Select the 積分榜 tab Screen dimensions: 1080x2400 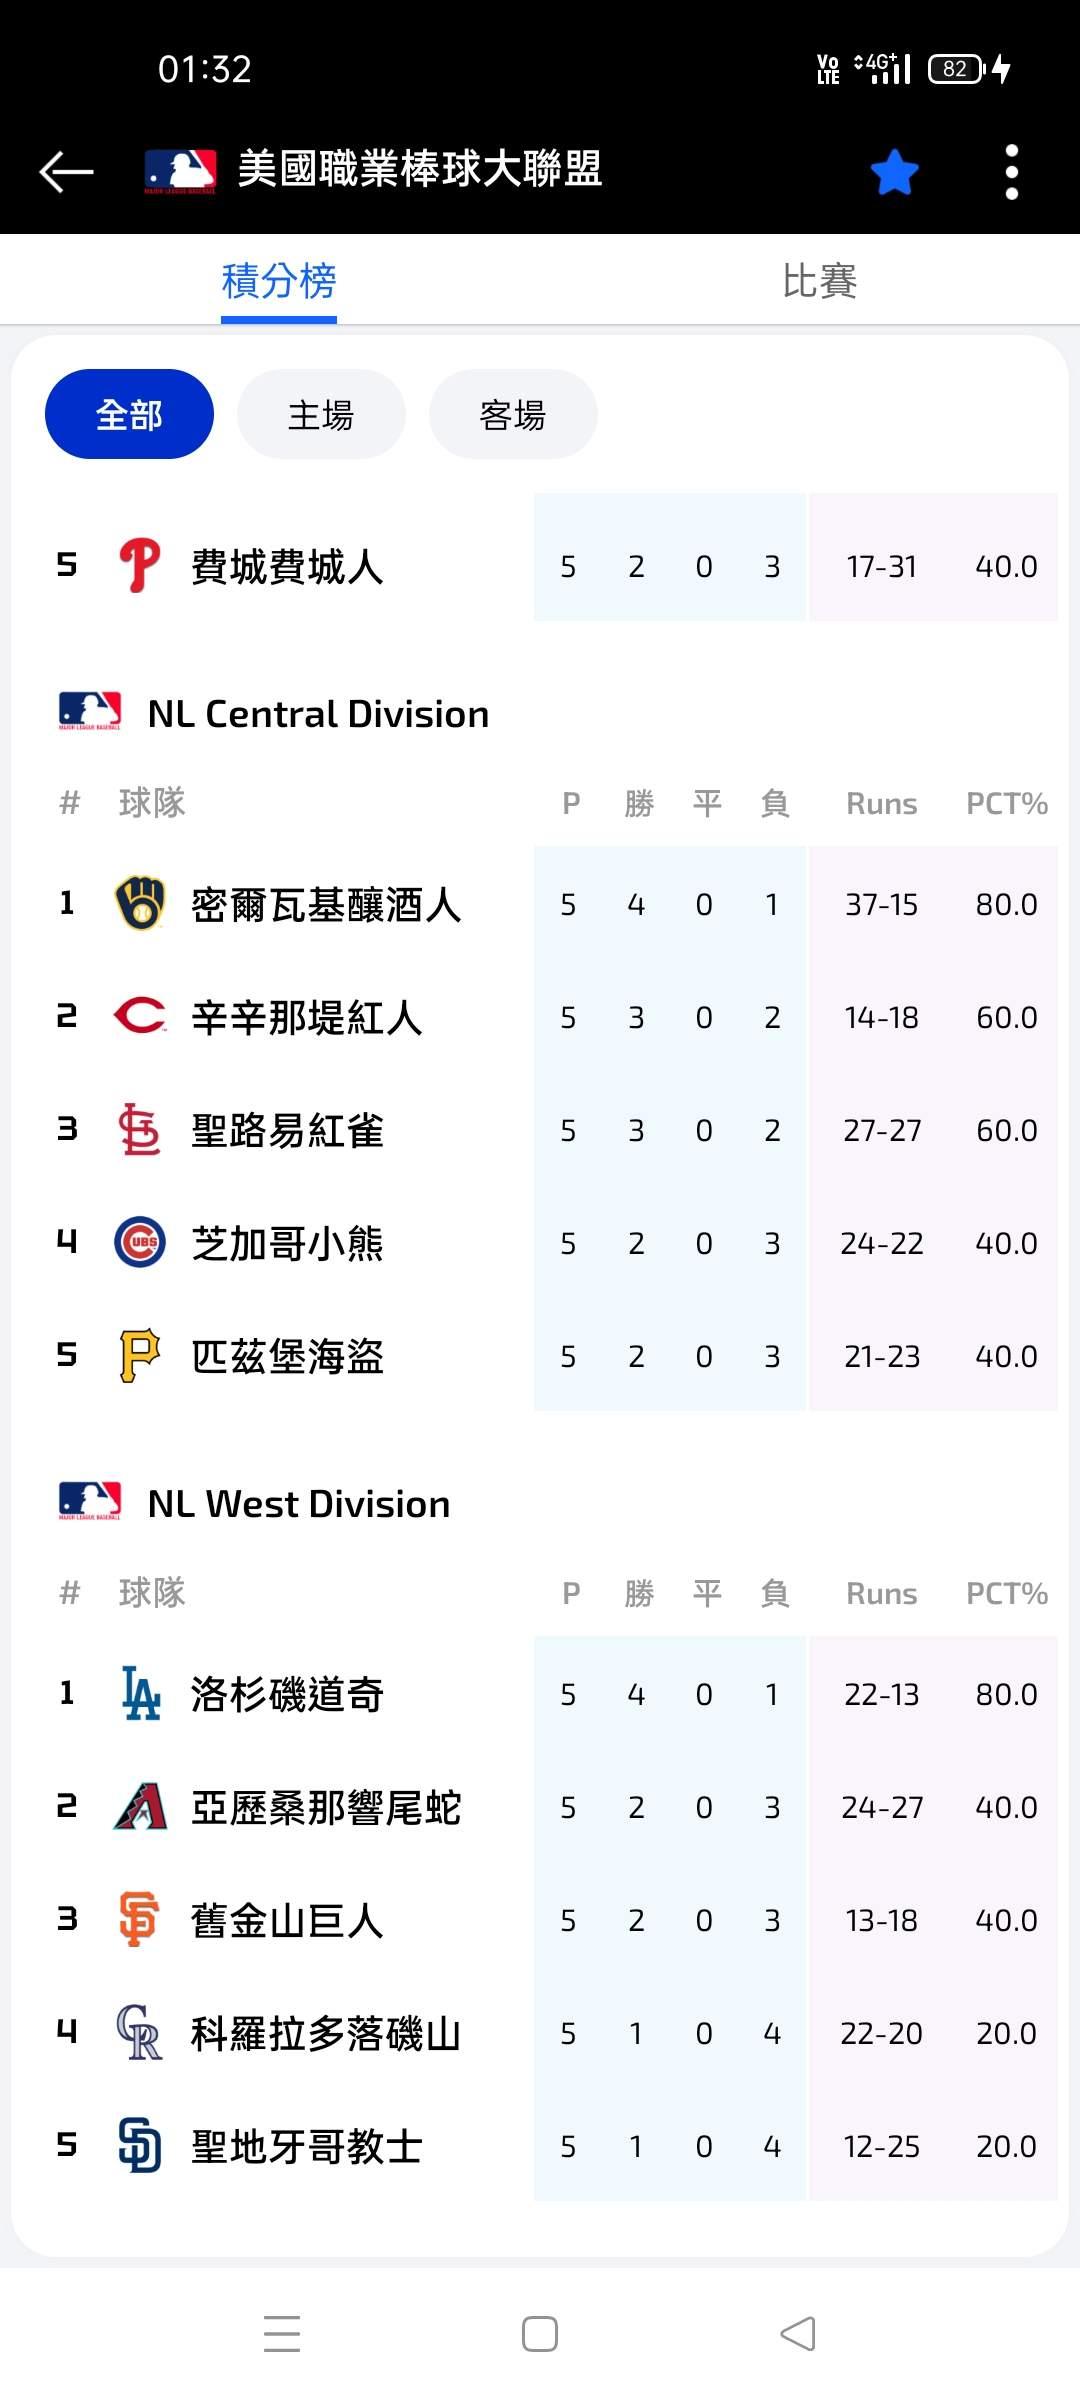(279, 281)
